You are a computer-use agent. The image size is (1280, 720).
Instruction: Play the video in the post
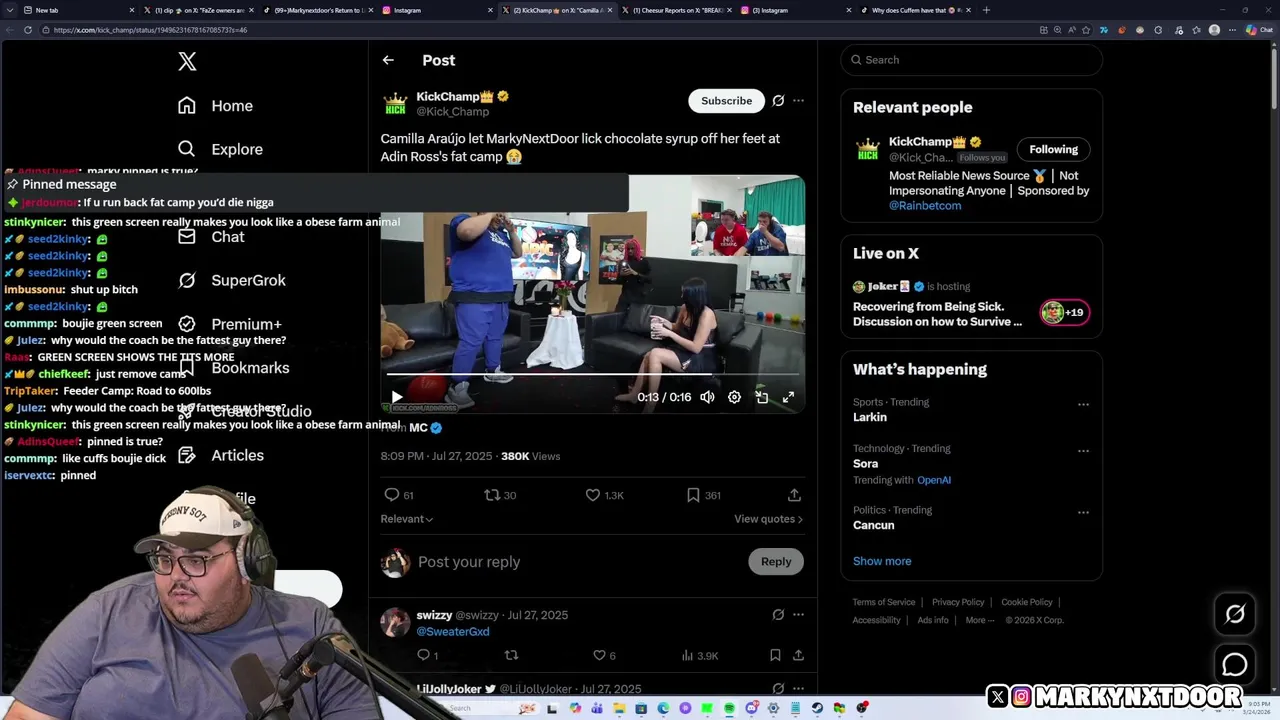[x=397, y=397]
